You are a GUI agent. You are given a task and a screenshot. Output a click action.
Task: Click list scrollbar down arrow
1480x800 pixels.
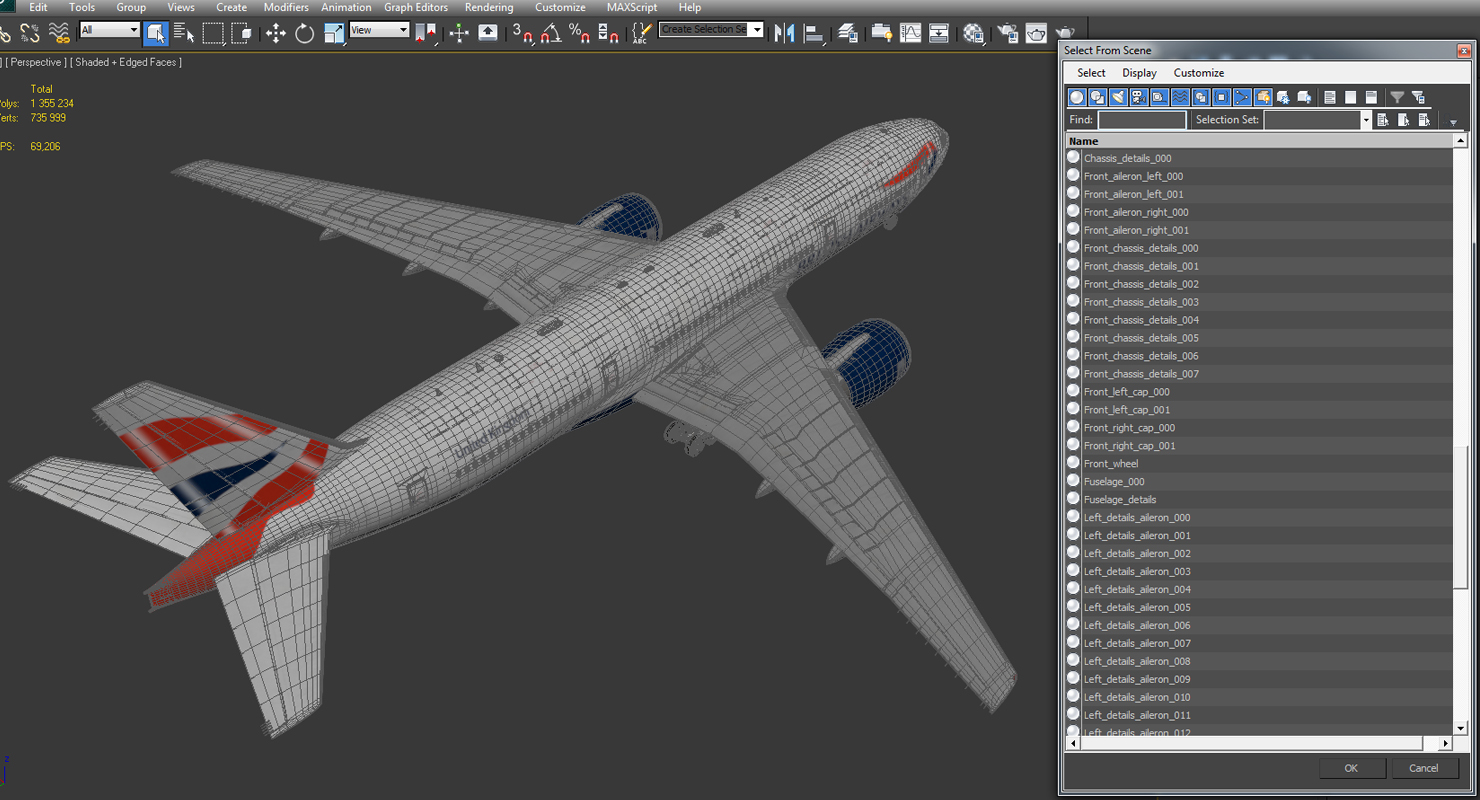[x=1461, y=729]
